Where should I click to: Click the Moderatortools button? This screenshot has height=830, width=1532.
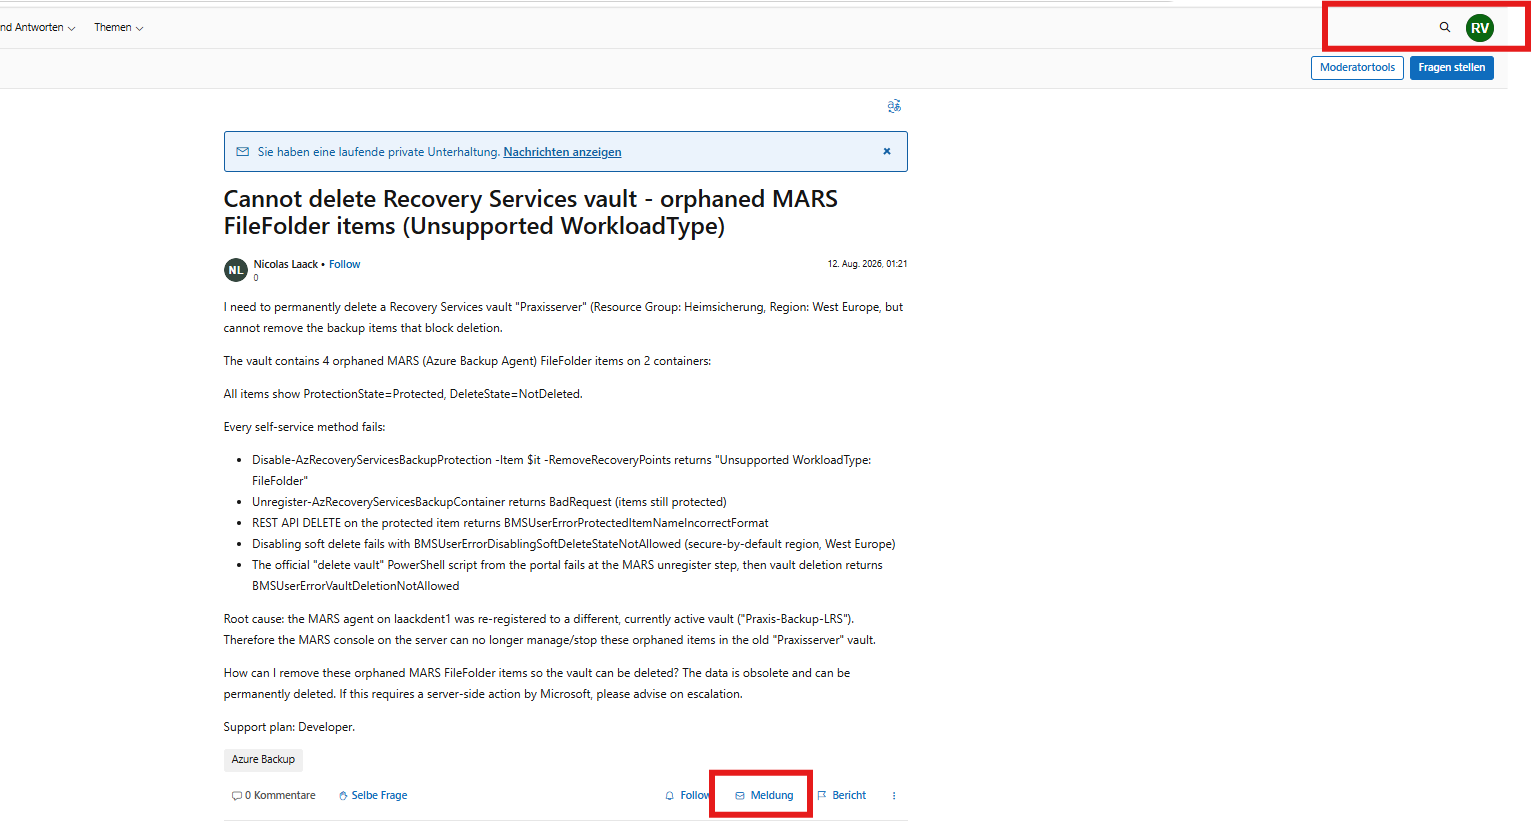pyautogui.click(x=1357, y=68)
